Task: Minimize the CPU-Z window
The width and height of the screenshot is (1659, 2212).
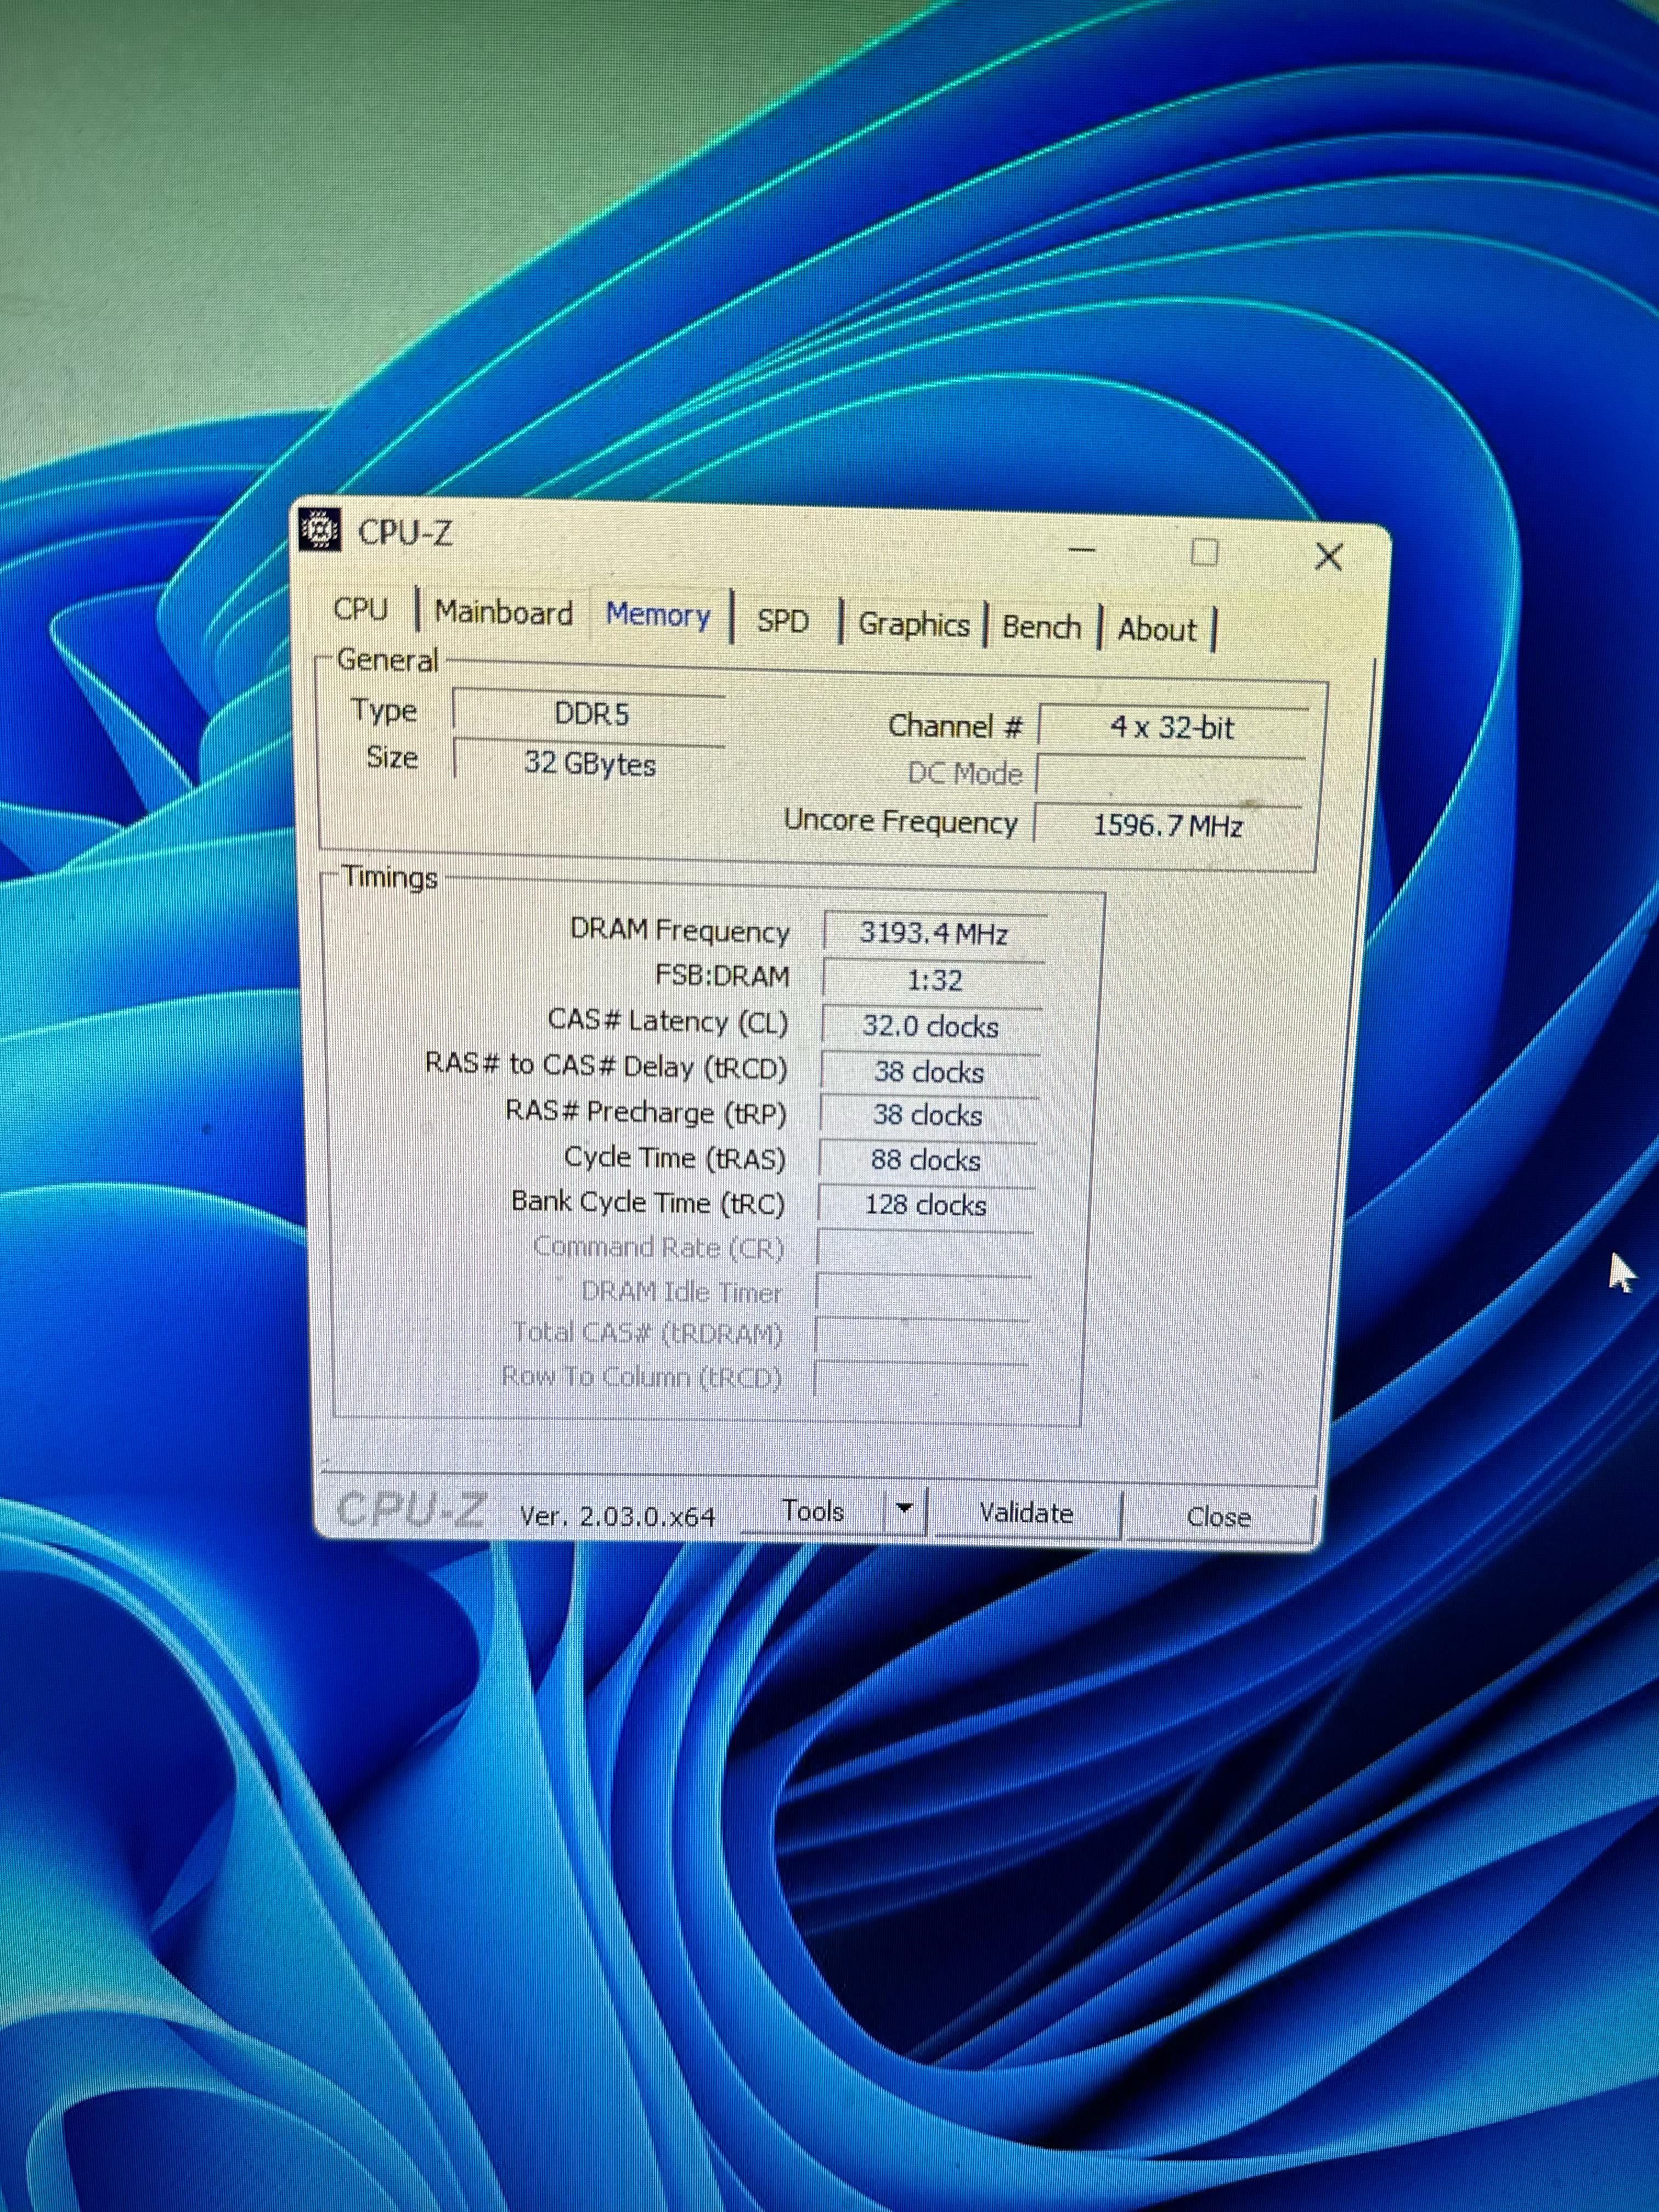Action: 1082,549
